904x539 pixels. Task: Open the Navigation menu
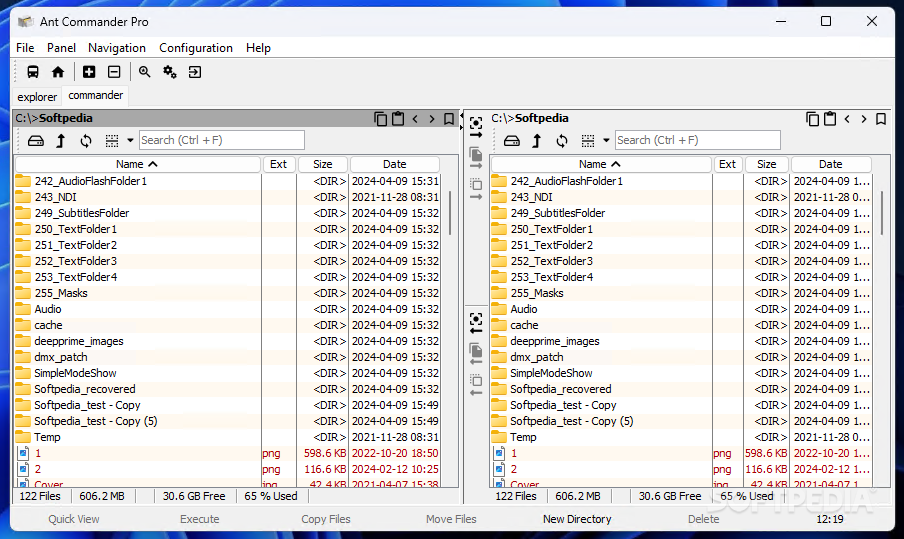[116, 48]
